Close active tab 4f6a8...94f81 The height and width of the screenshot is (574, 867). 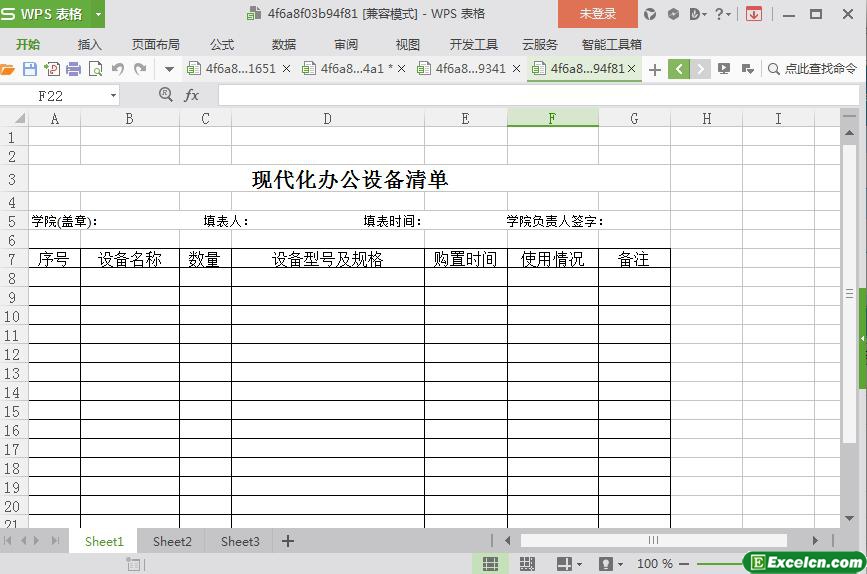click(x=631, y=69)
